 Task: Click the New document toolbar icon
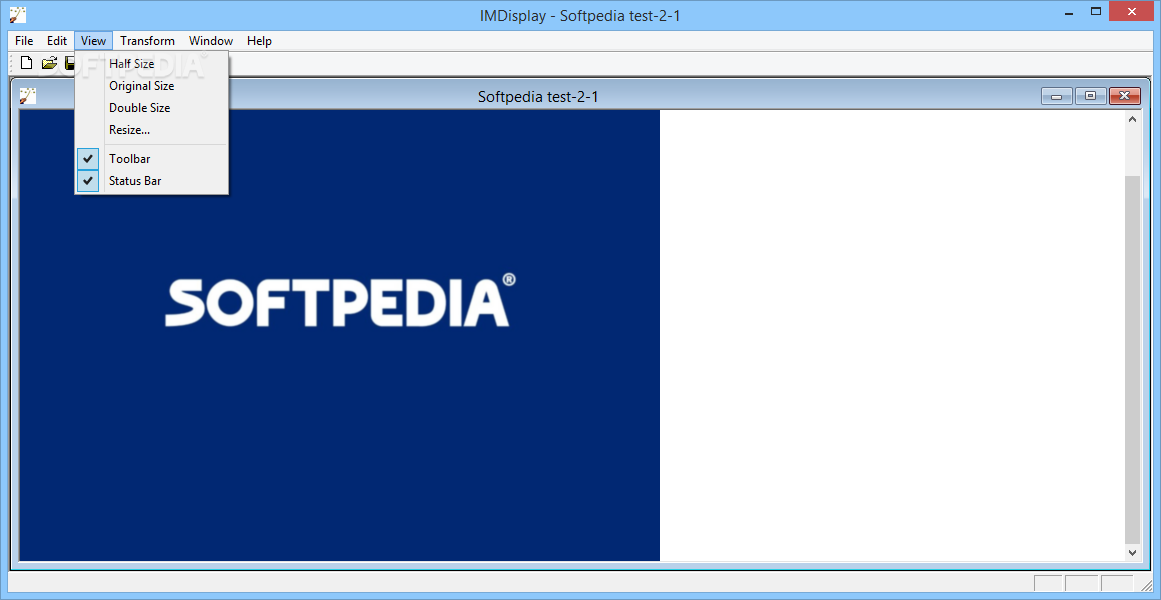tap(27, 63)
